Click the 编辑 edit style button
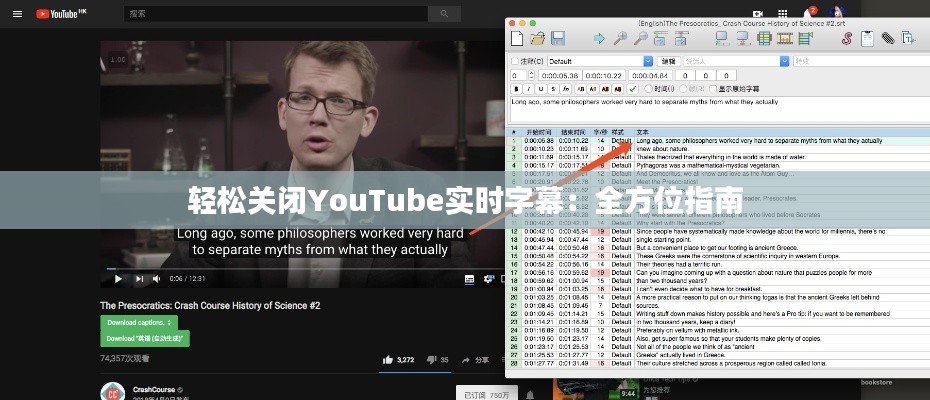This screenshot has height=400, width=930. [x=668, y=61]
